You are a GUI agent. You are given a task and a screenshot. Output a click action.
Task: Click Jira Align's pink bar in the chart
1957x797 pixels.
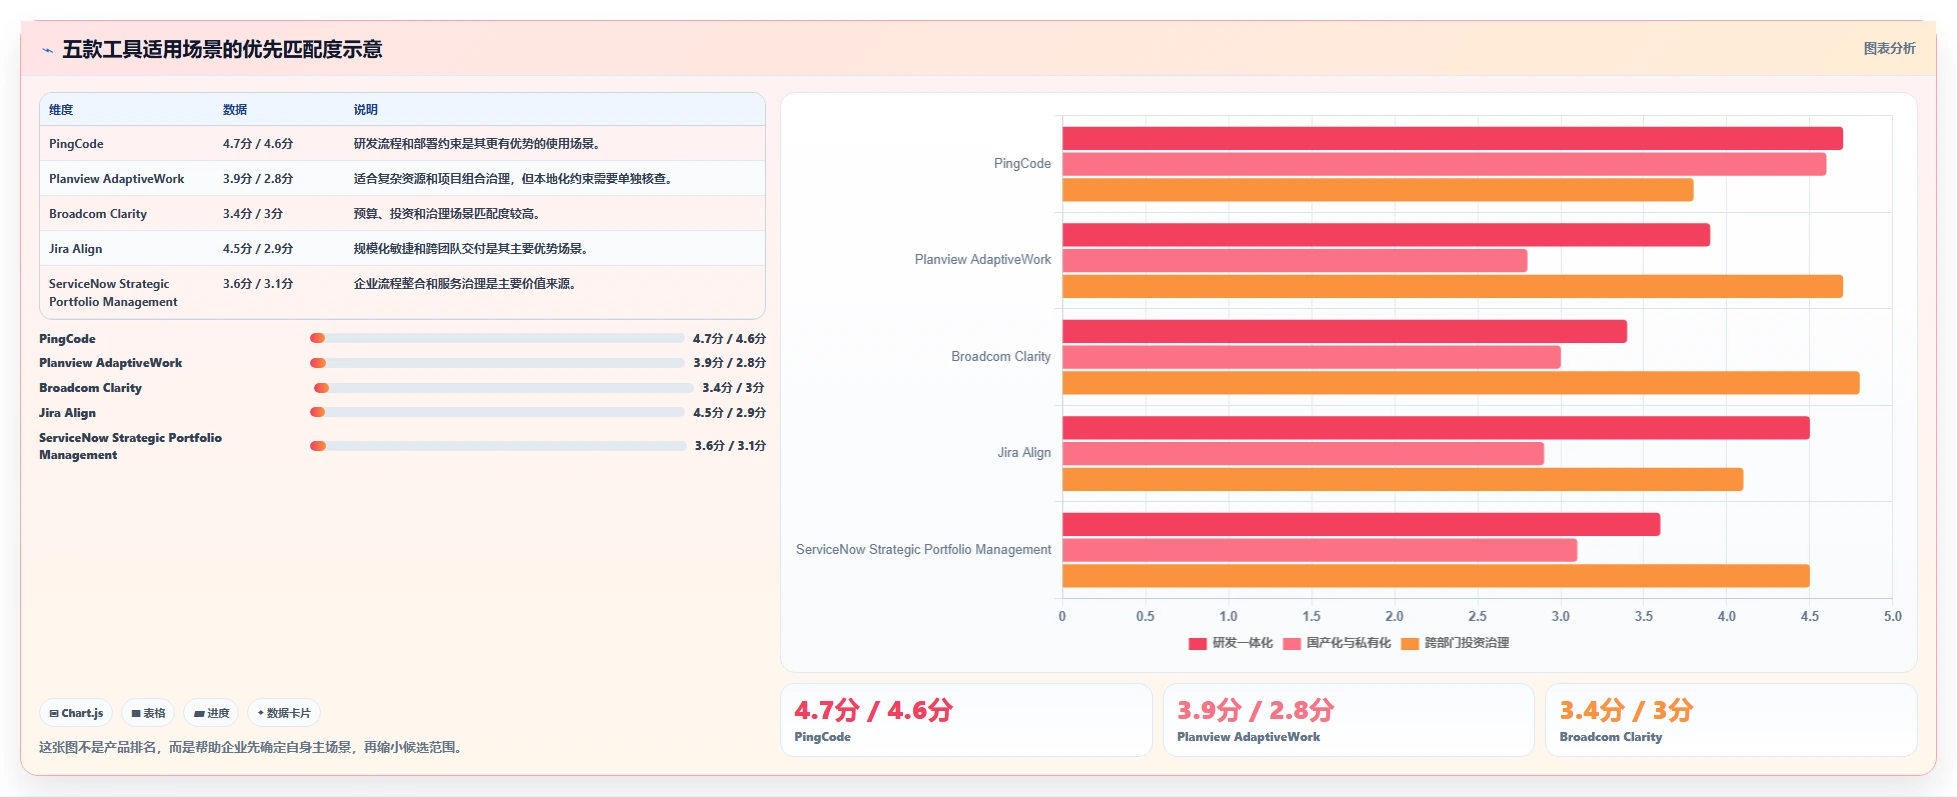[x=1303, y=454]
